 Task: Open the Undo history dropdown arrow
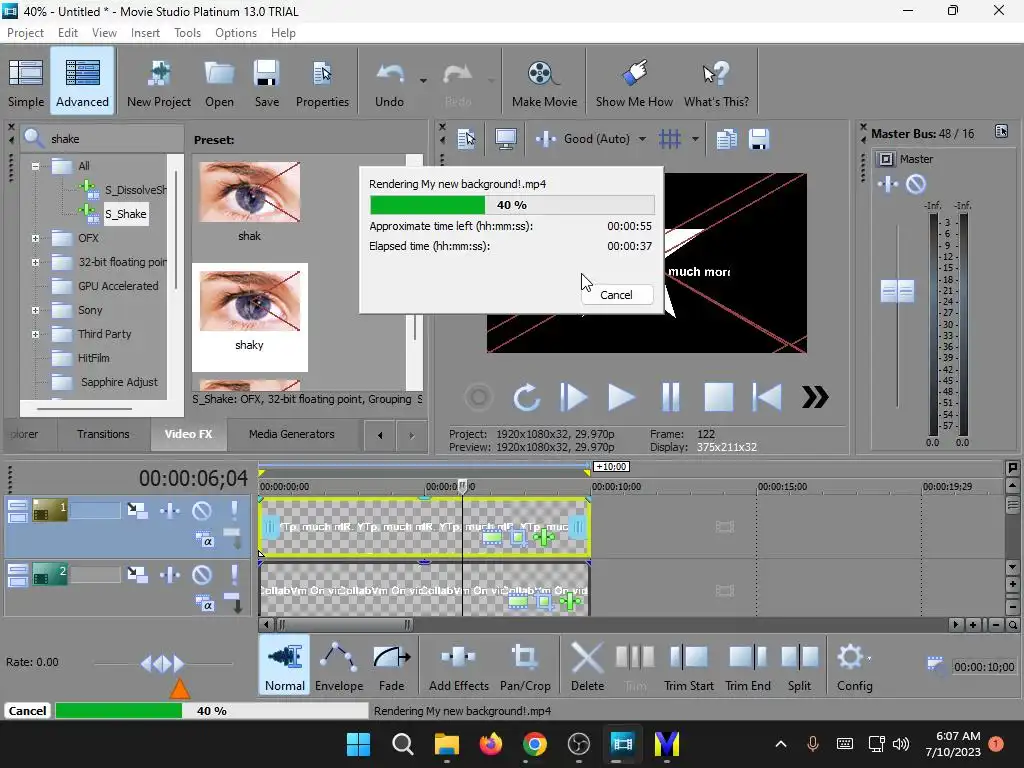[423, 81]
